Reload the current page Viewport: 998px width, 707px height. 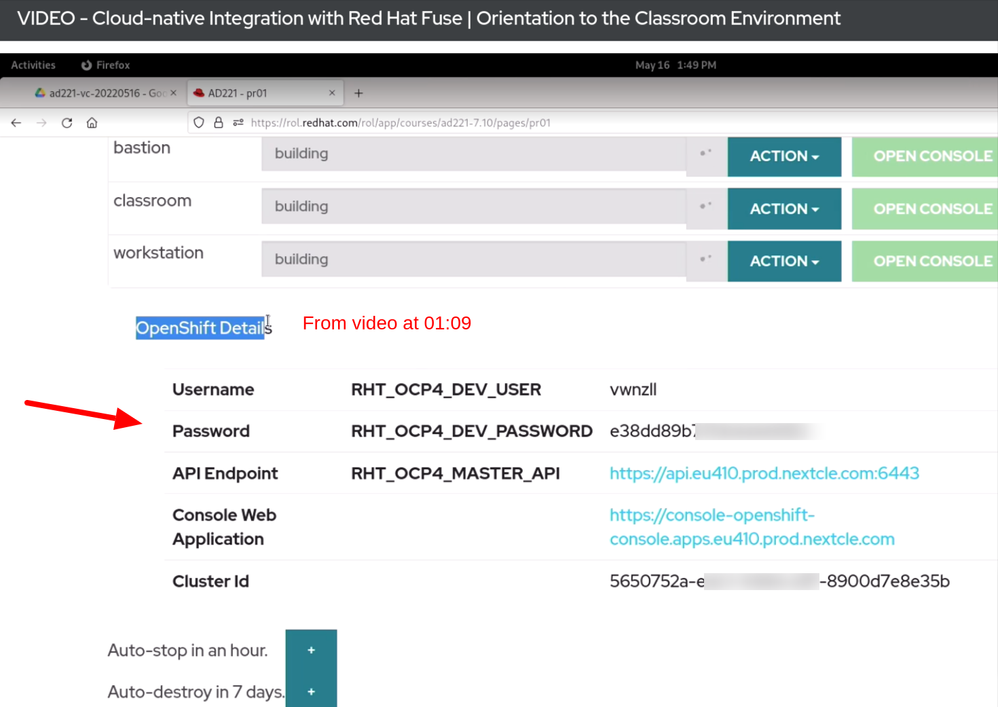pyautogui.click(x=67, y=123)
